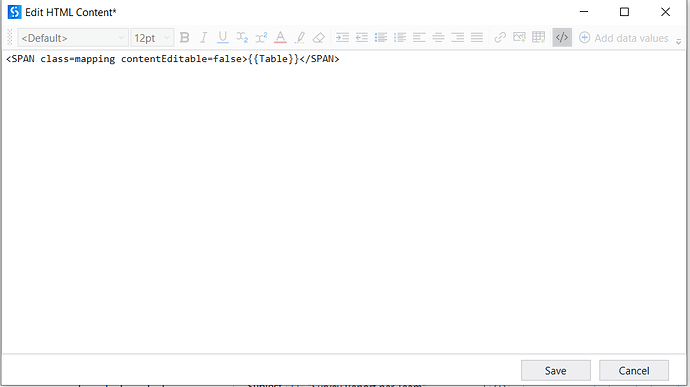Open the 12pt font size dropdown

[152, 38]
